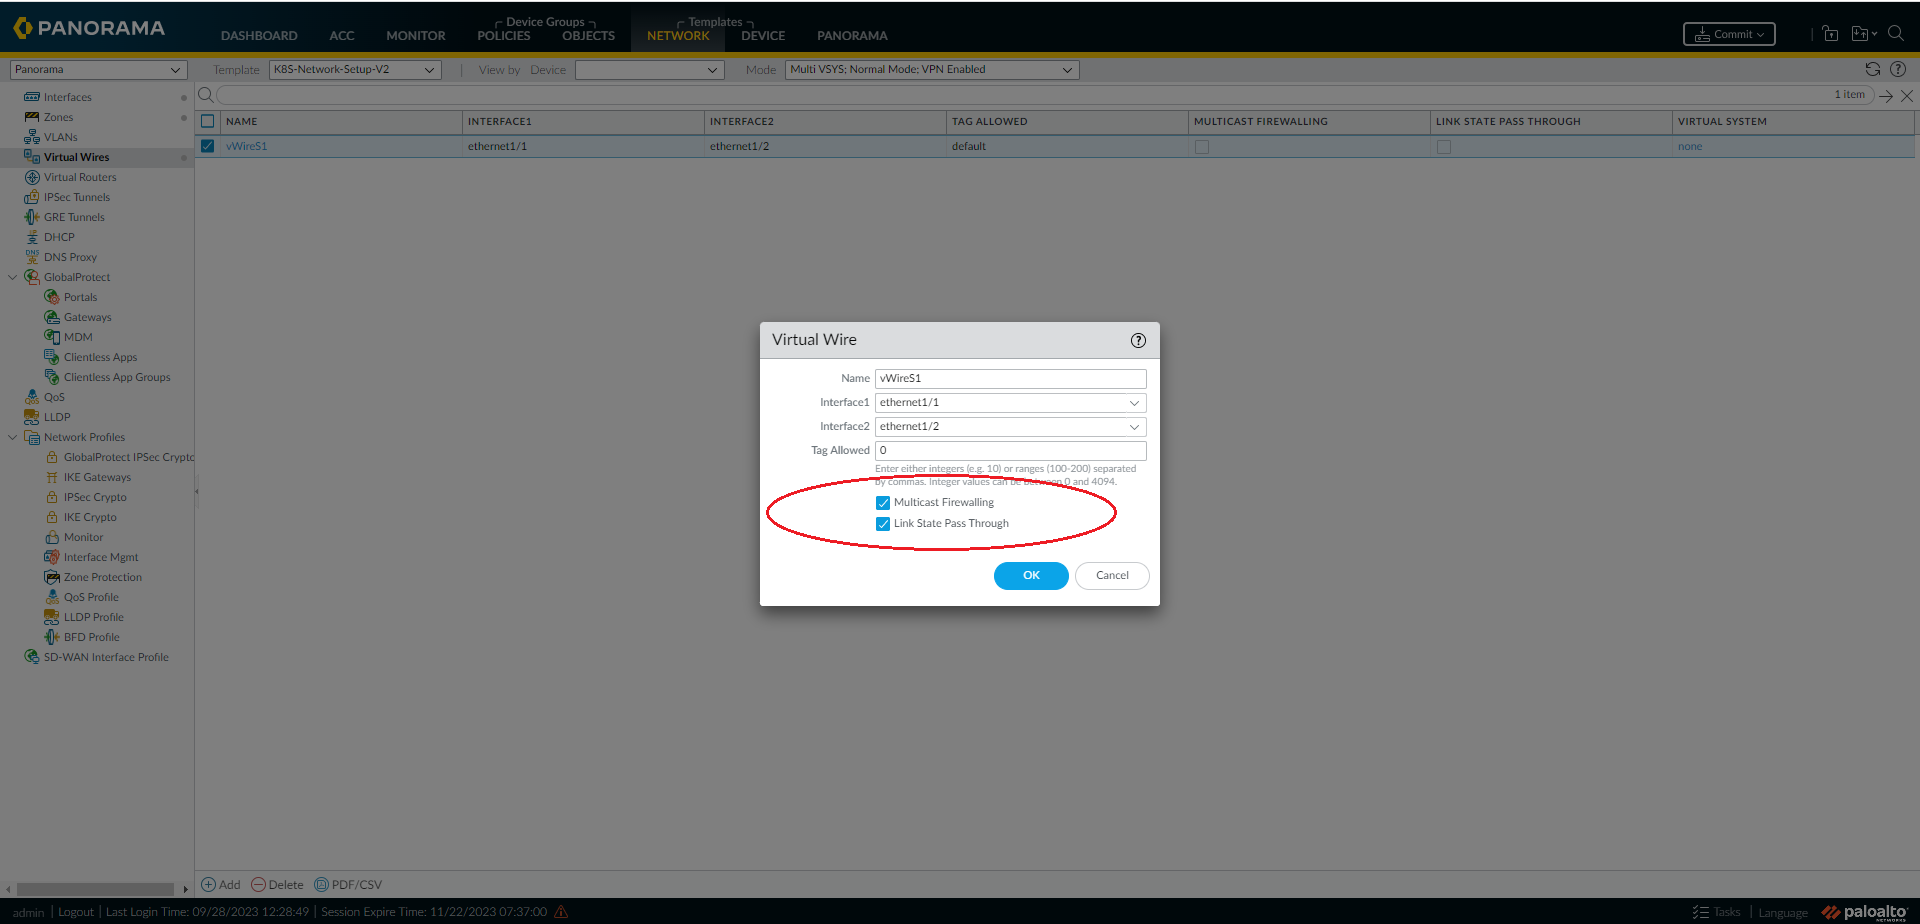Click the PDF/CSV export icon
The height and width of the screenshot is (924, 1920).
pos(321,885)
